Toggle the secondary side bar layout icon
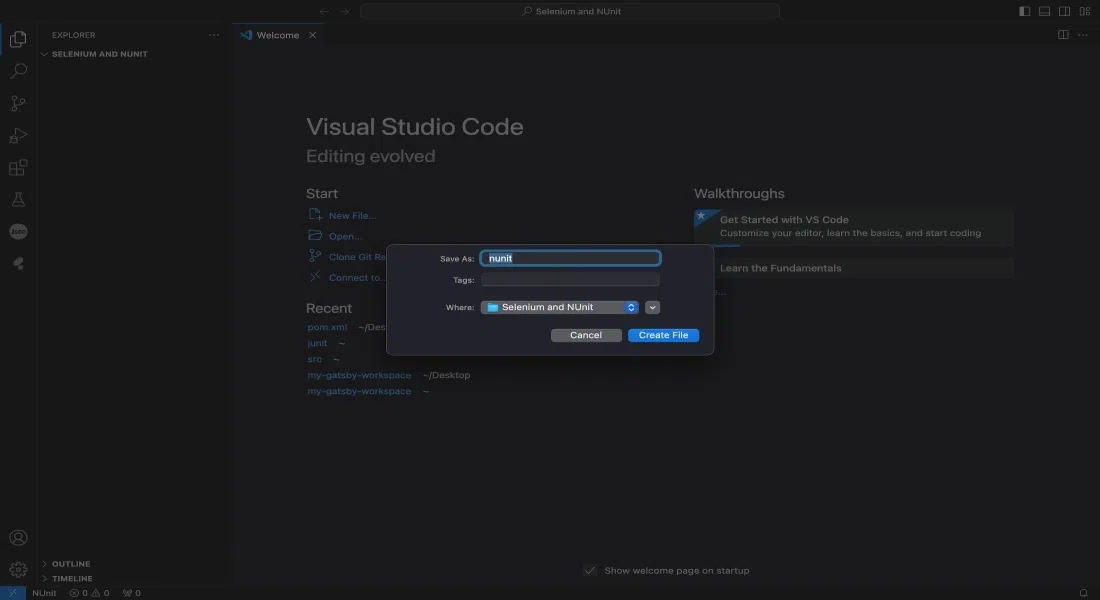 coord(1064,11)
